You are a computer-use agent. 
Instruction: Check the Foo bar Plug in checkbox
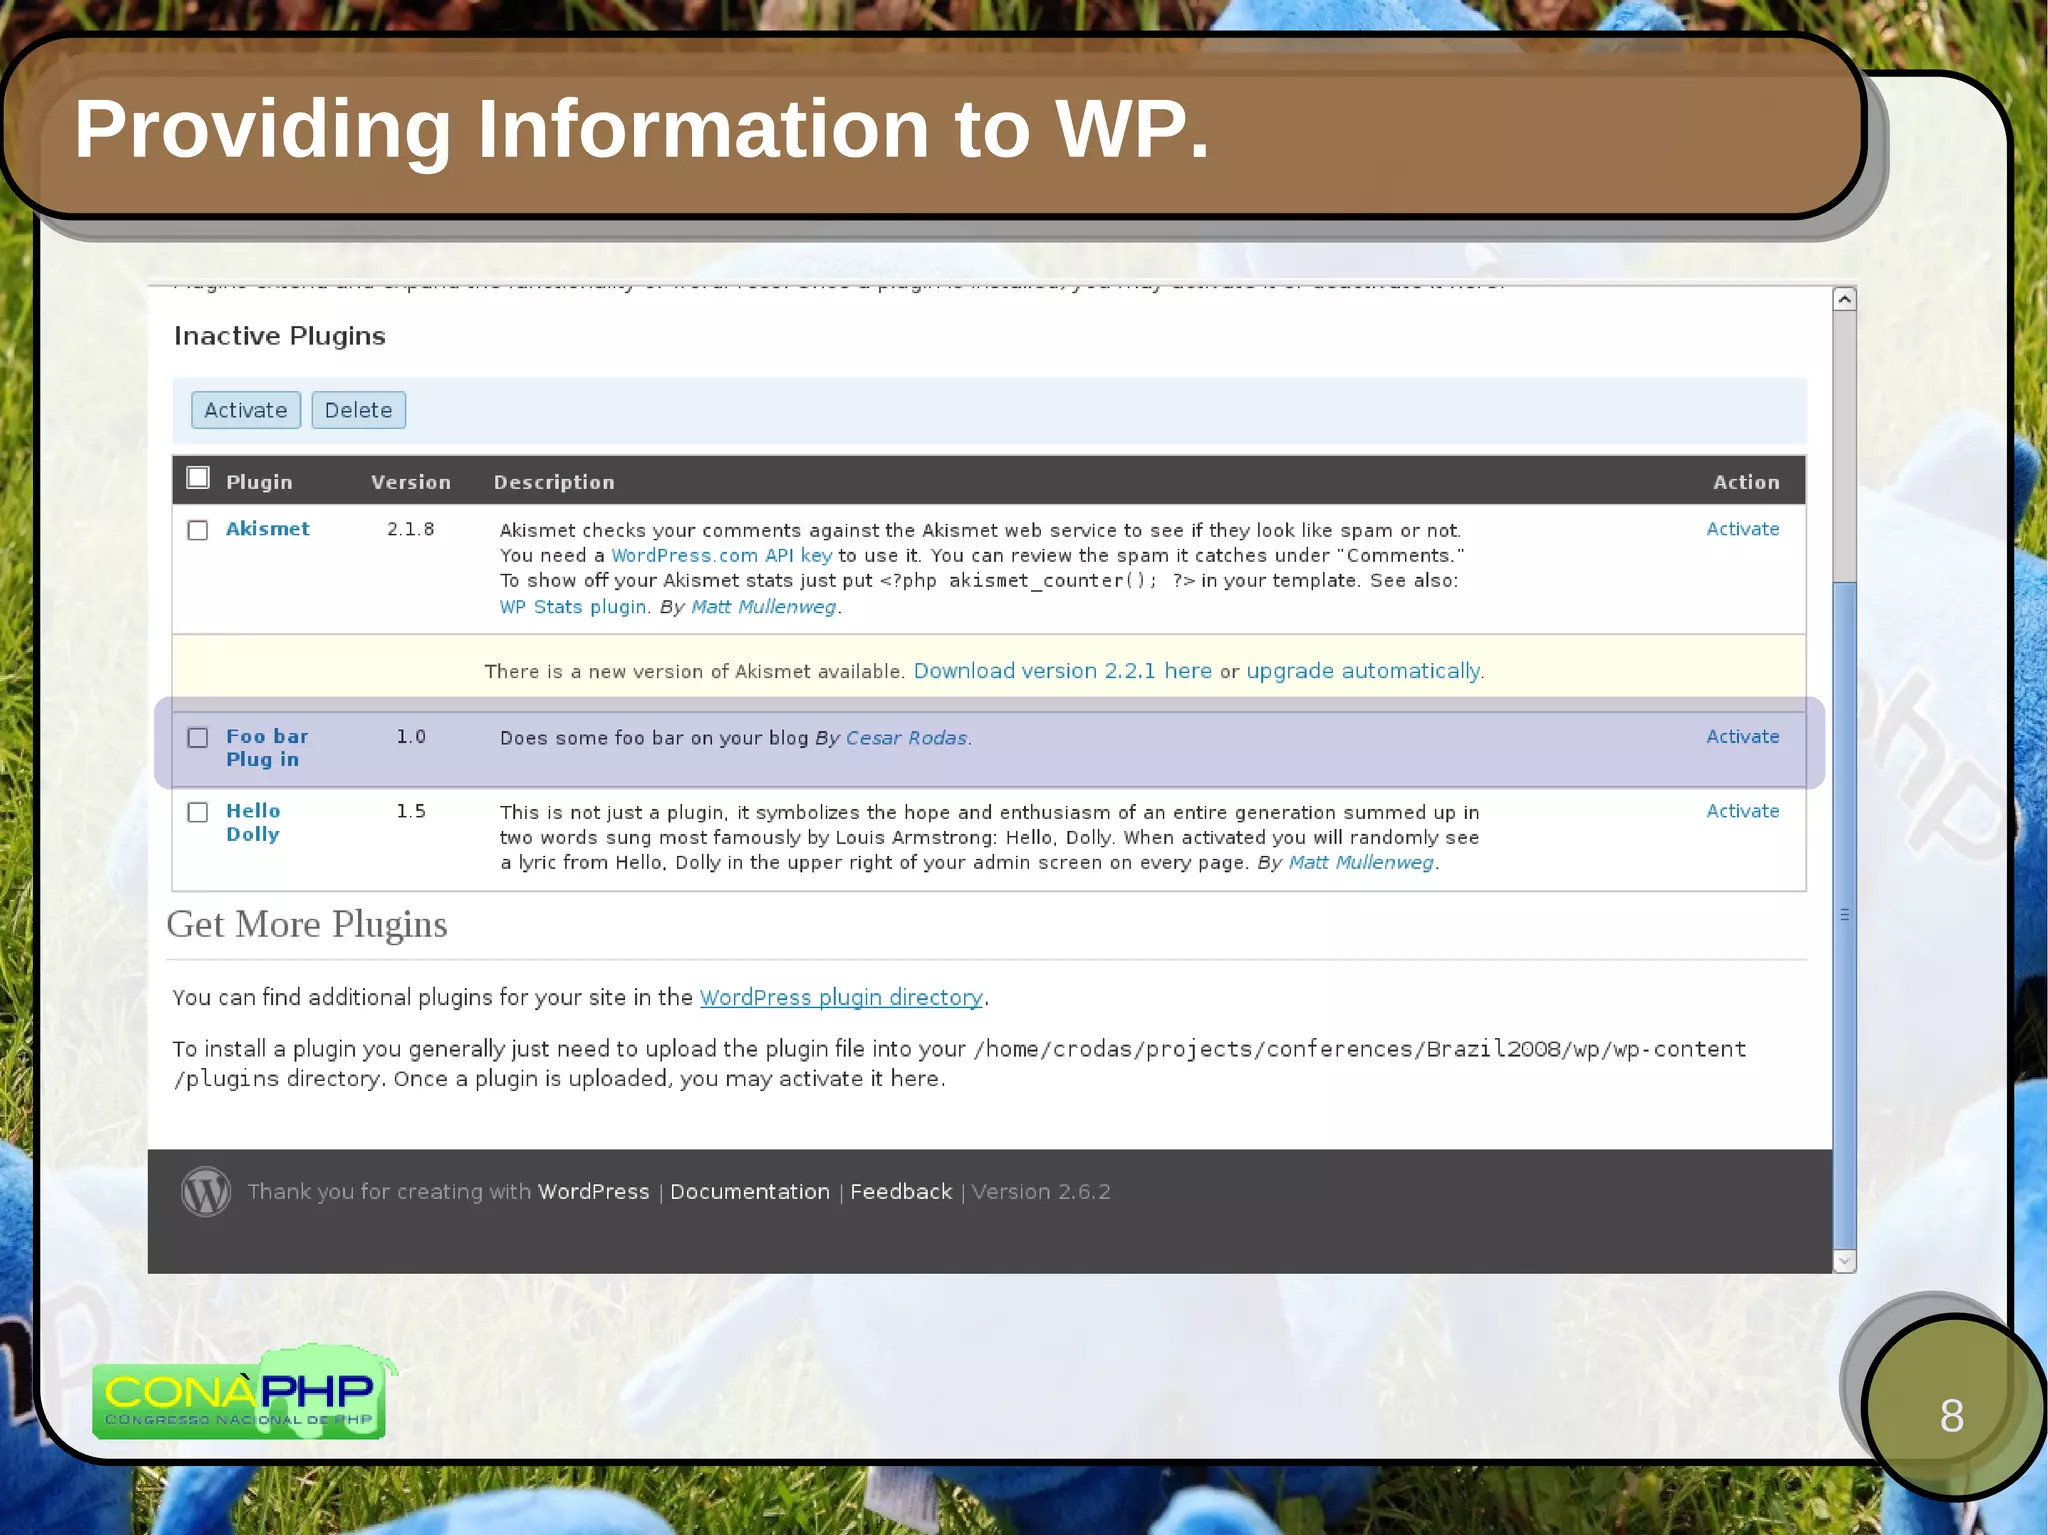[198, 738]
